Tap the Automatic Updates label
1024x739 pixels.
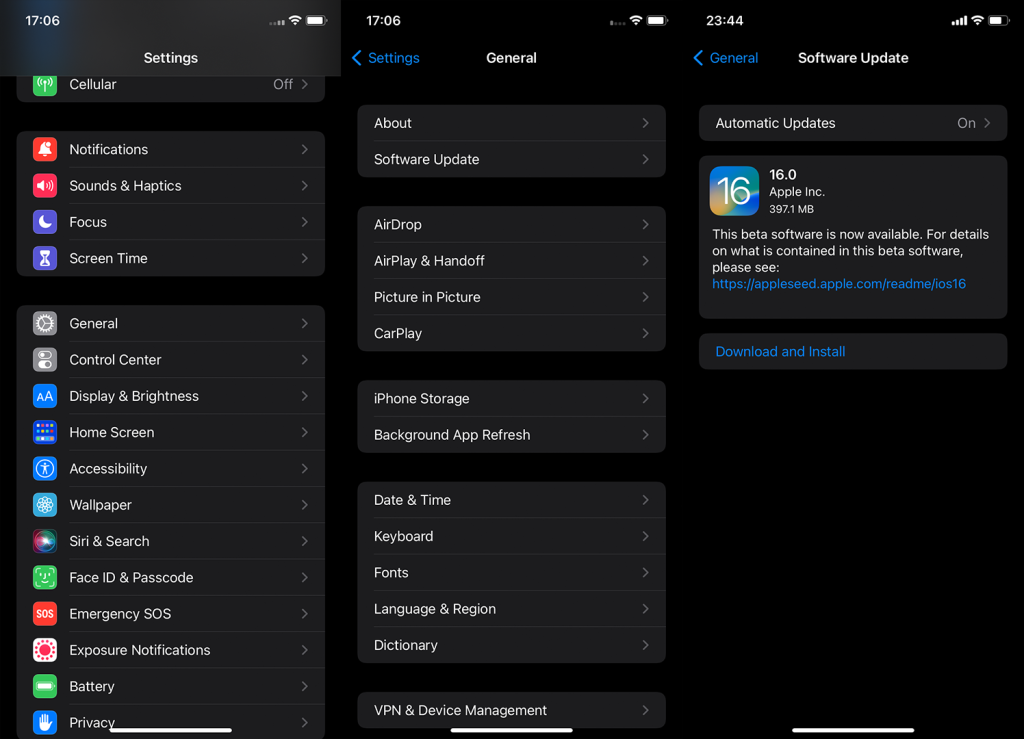pyautogui.click(x=775, y=123)
